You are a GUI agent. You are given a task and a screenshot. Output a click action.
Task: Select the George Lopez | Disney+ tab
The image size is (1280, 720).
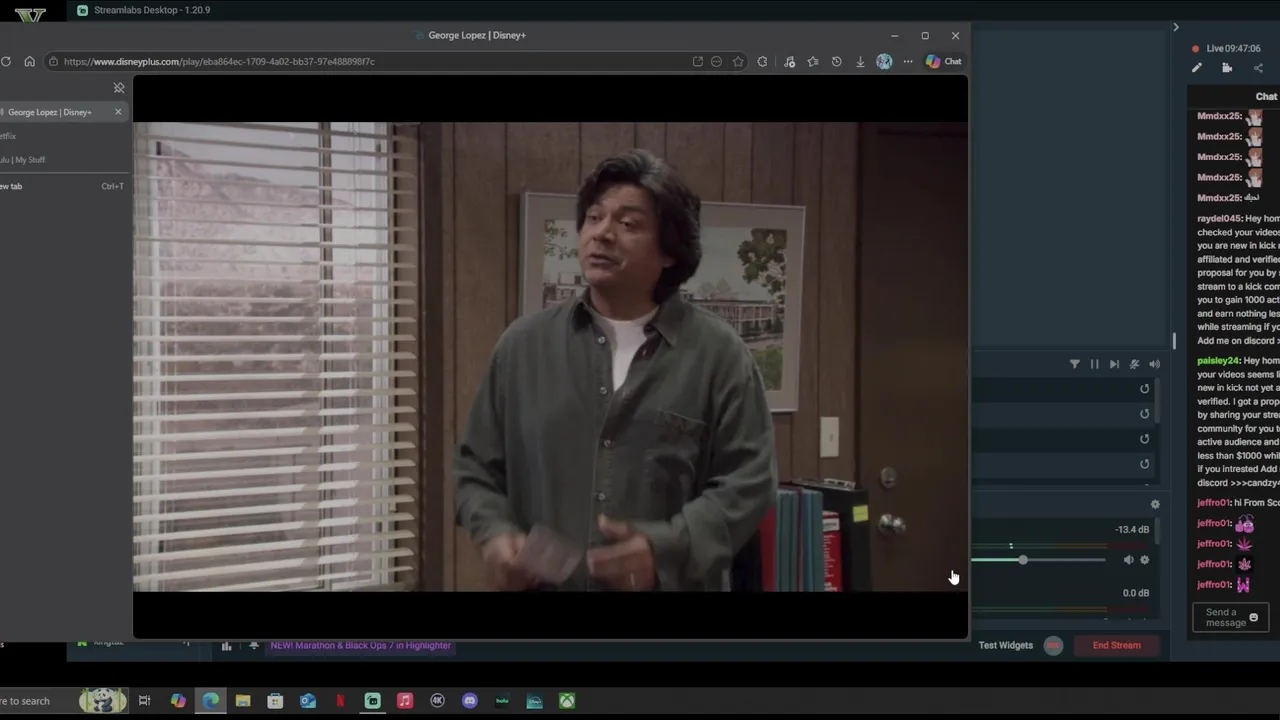click(50, 112)
